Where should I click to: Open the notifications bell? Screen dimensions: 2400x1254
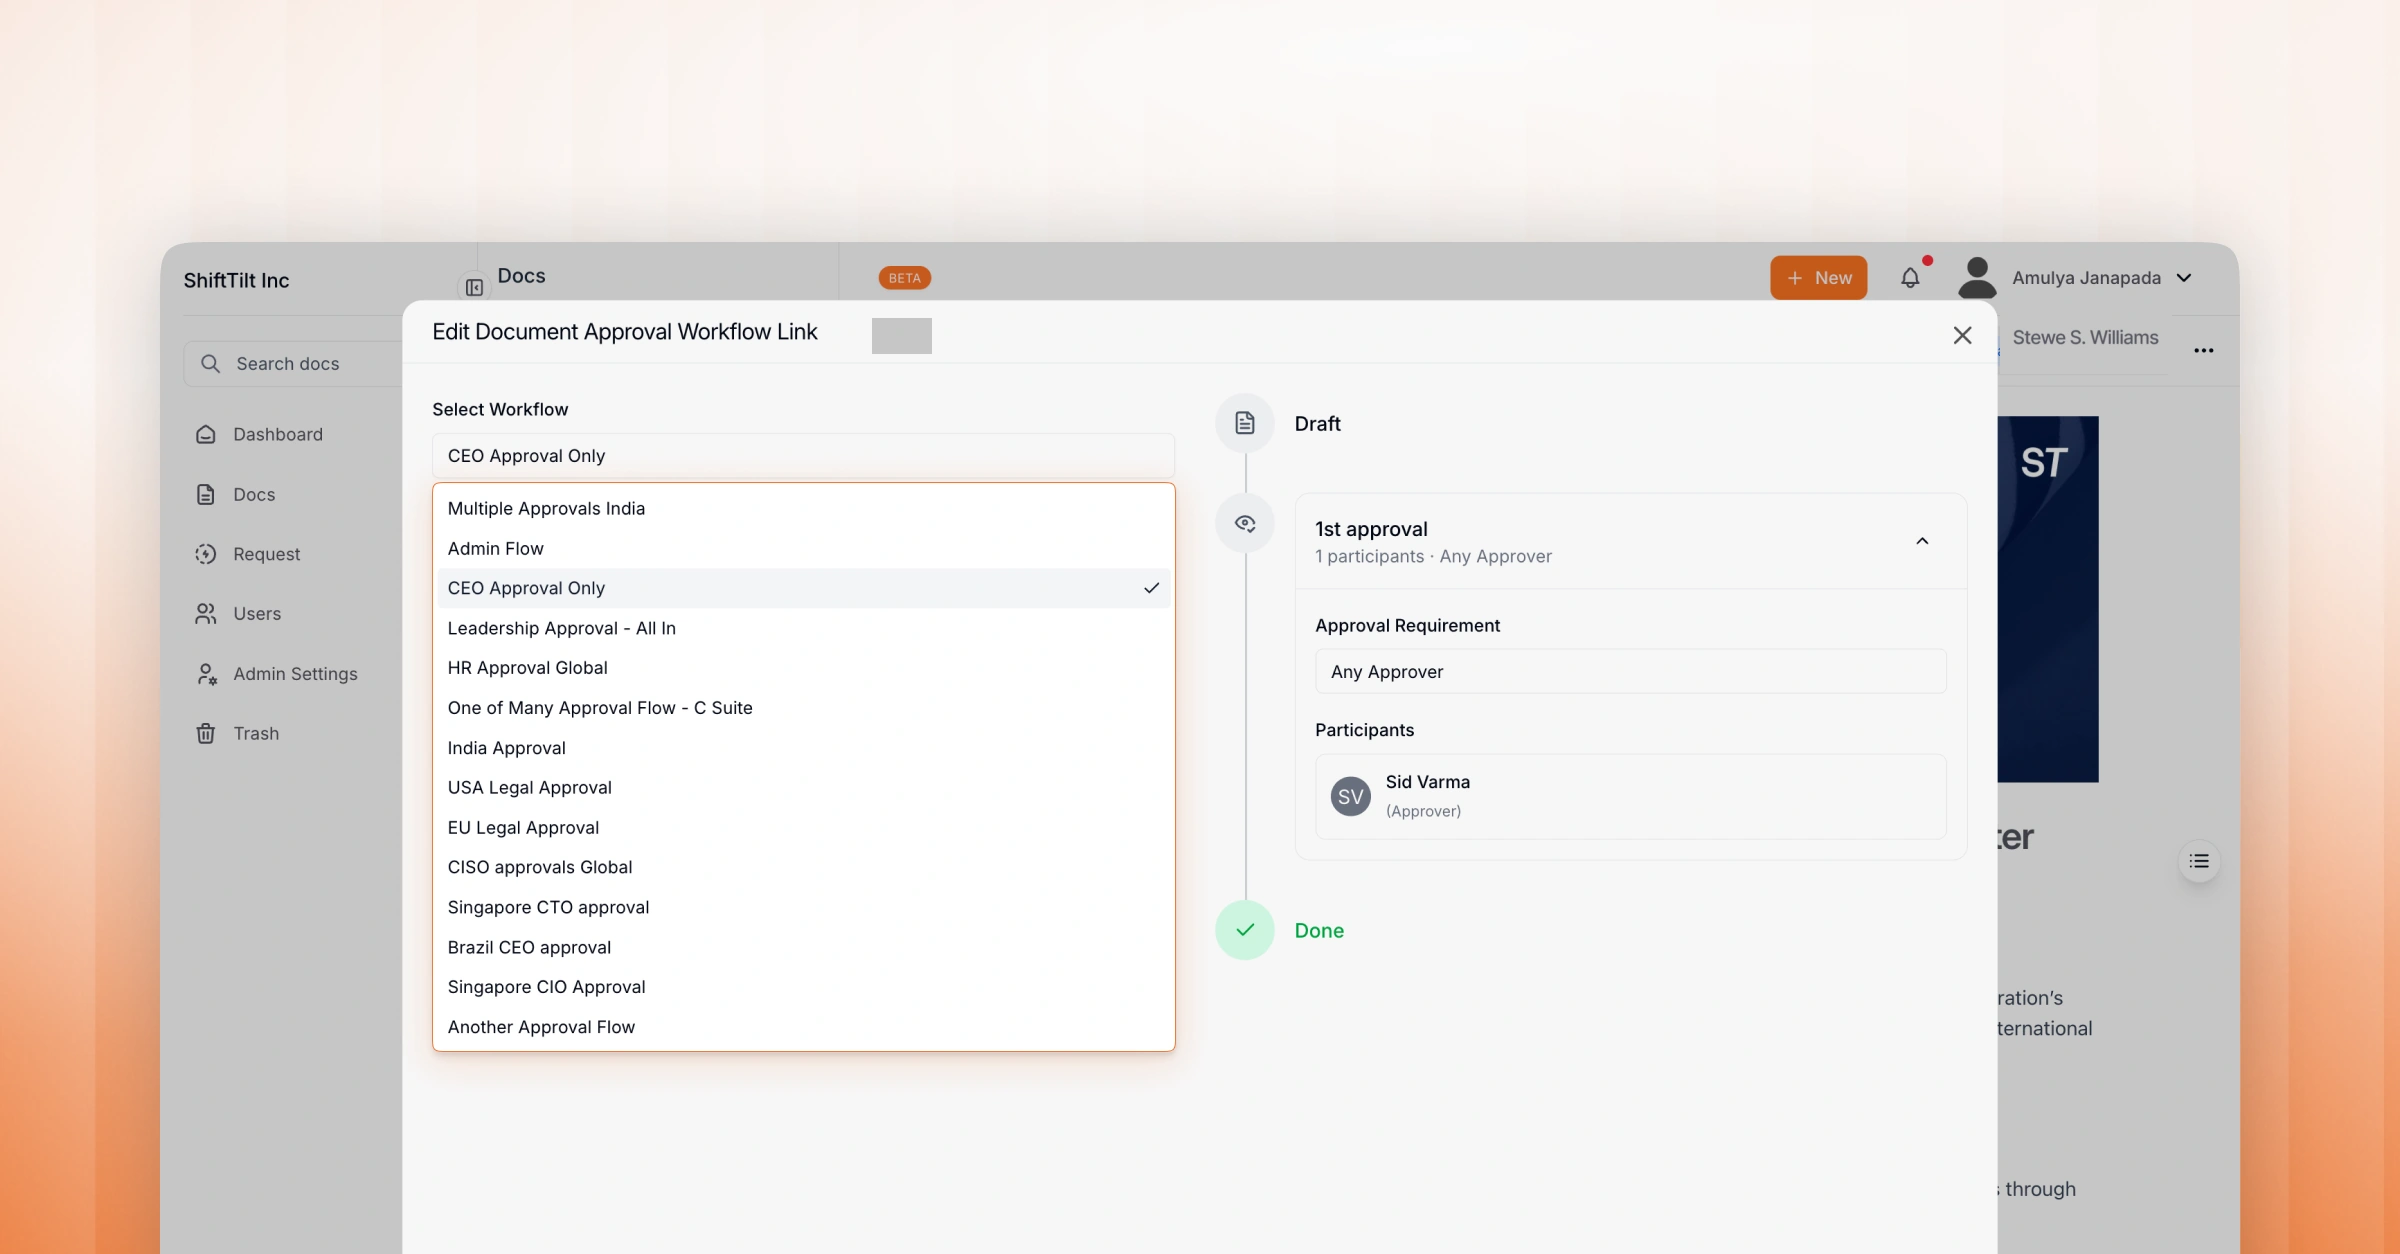[x=1910, y=278]
